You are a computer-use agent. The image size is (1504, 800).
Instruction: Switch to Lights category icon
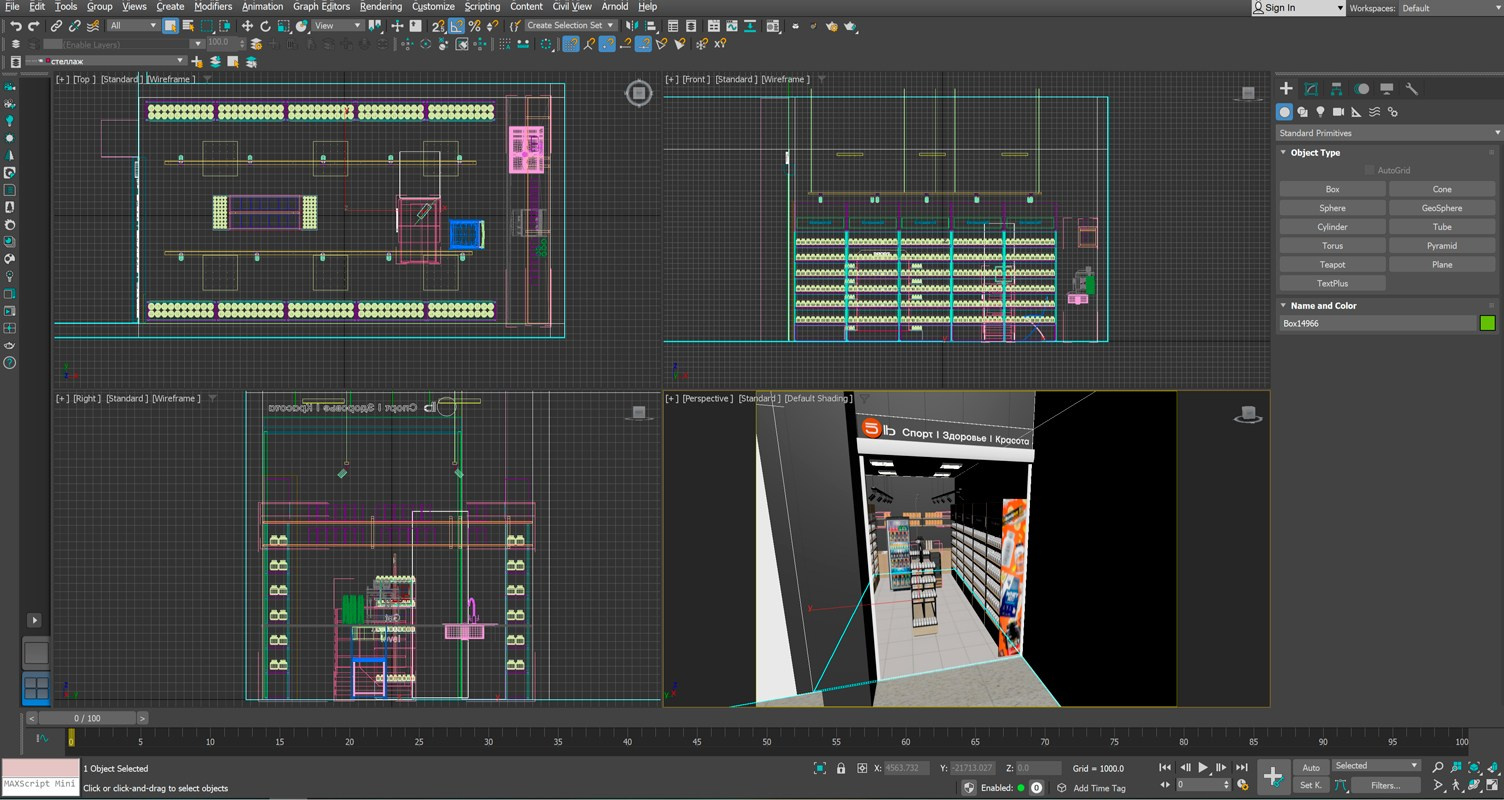(1320, 112)
